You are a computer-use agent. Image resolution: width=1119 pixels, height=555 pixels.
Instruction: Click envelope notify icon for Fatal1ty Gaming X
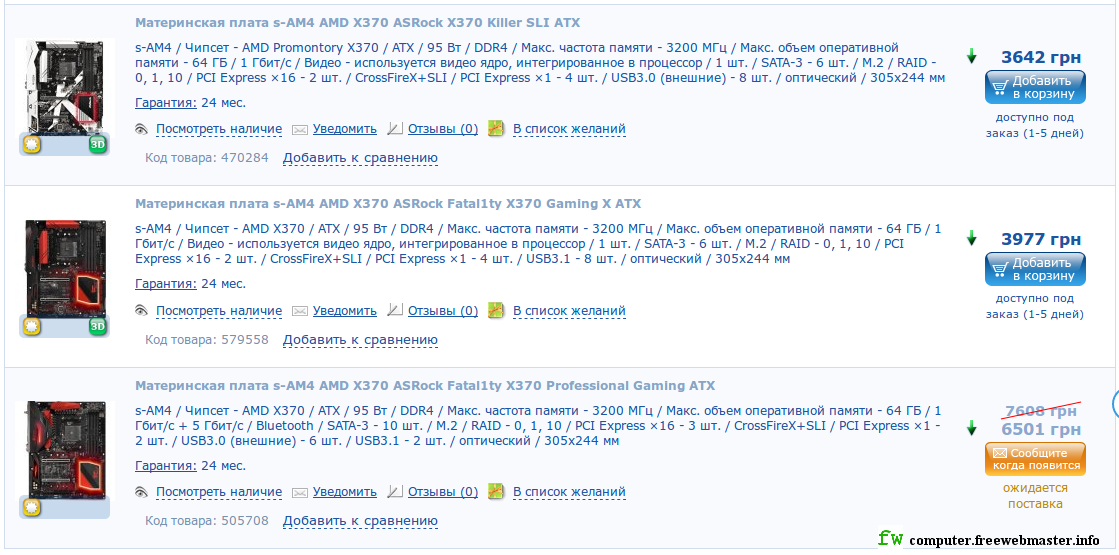300,311
